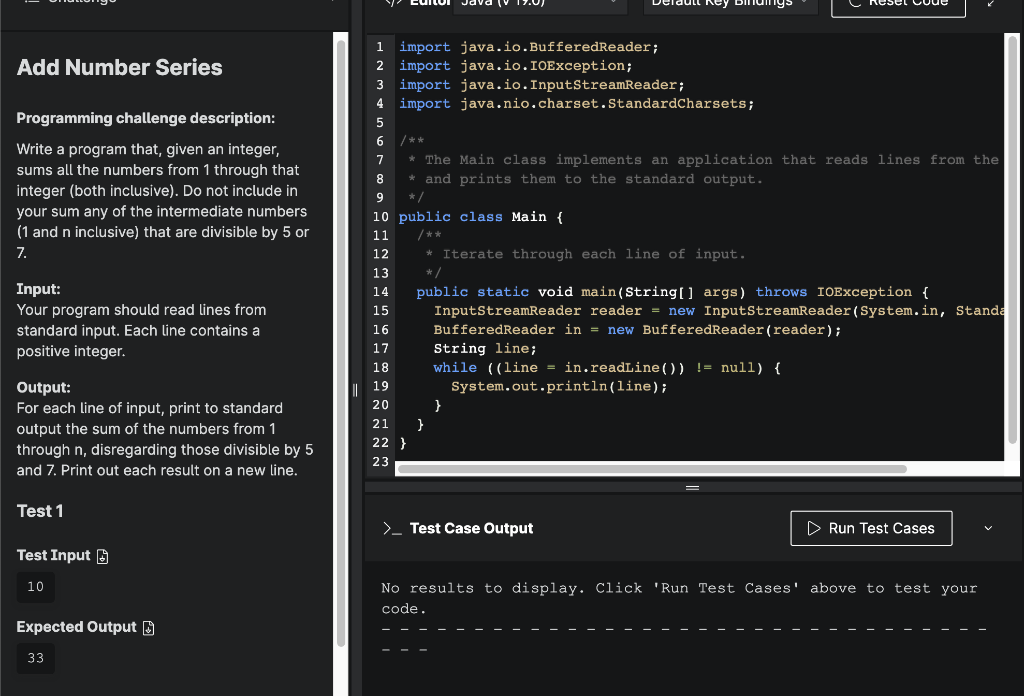
Task: Click the challenge description panel scrollbar
Action: (340, 344)
